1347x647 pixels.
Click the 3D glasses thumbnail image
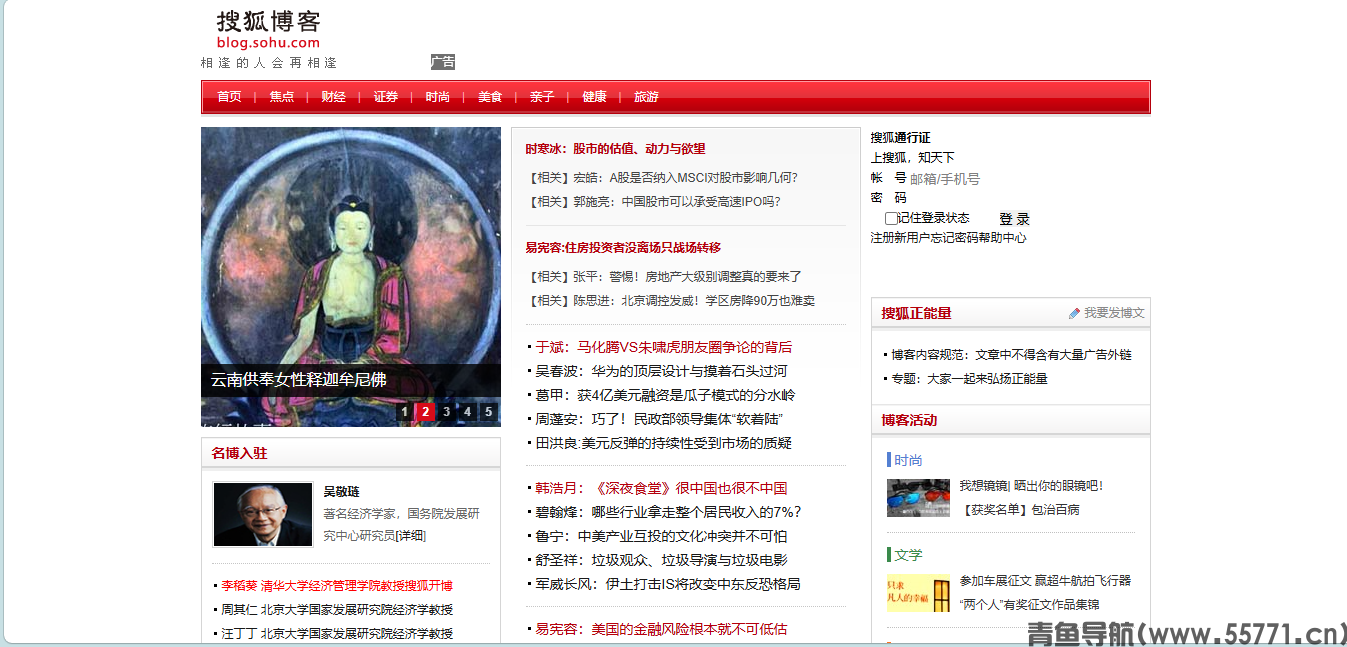coord(918,498)
